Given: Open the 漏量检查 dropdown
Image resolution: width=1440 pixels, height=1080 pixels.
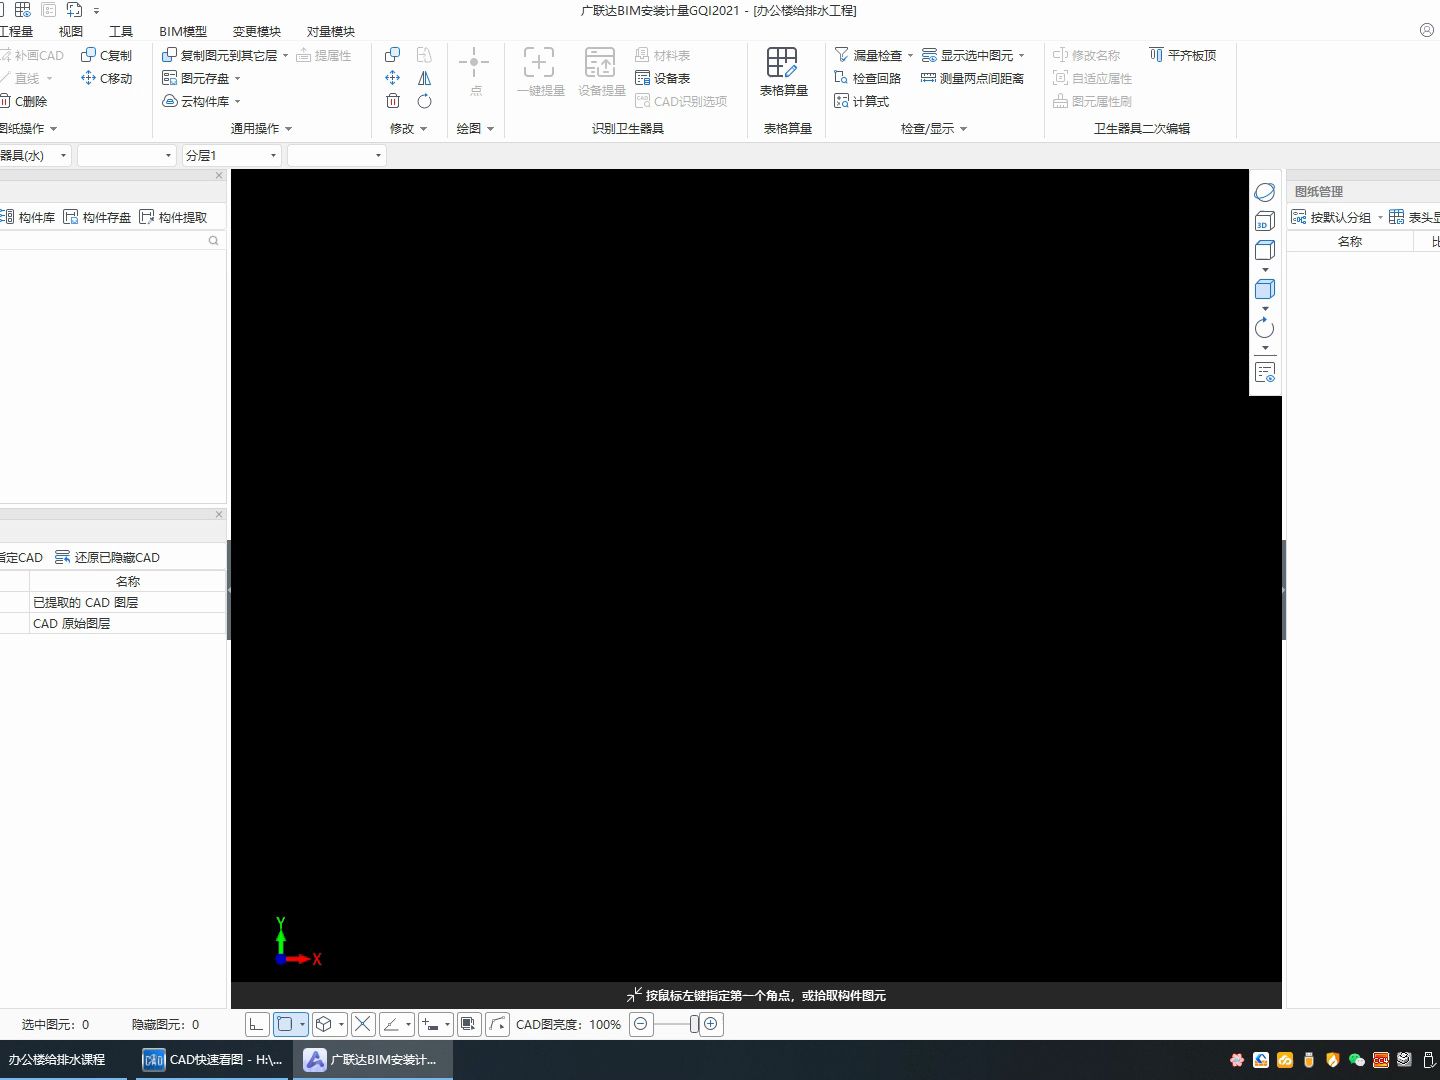Looking at the screenshot, I should click(910, 55).
